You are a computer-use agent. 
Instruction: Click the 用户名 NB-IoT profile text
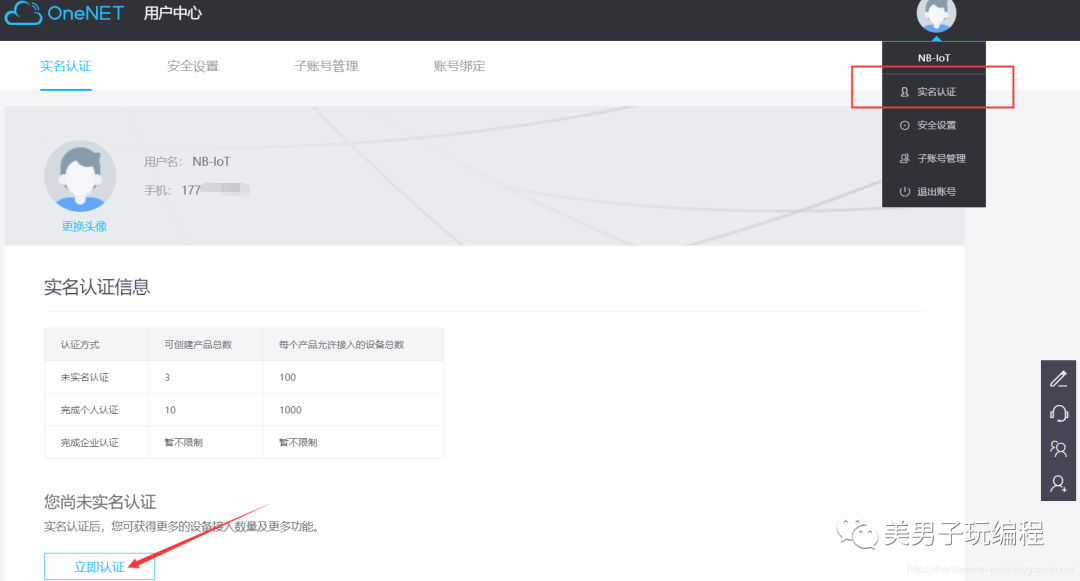(x=187, y=162)
